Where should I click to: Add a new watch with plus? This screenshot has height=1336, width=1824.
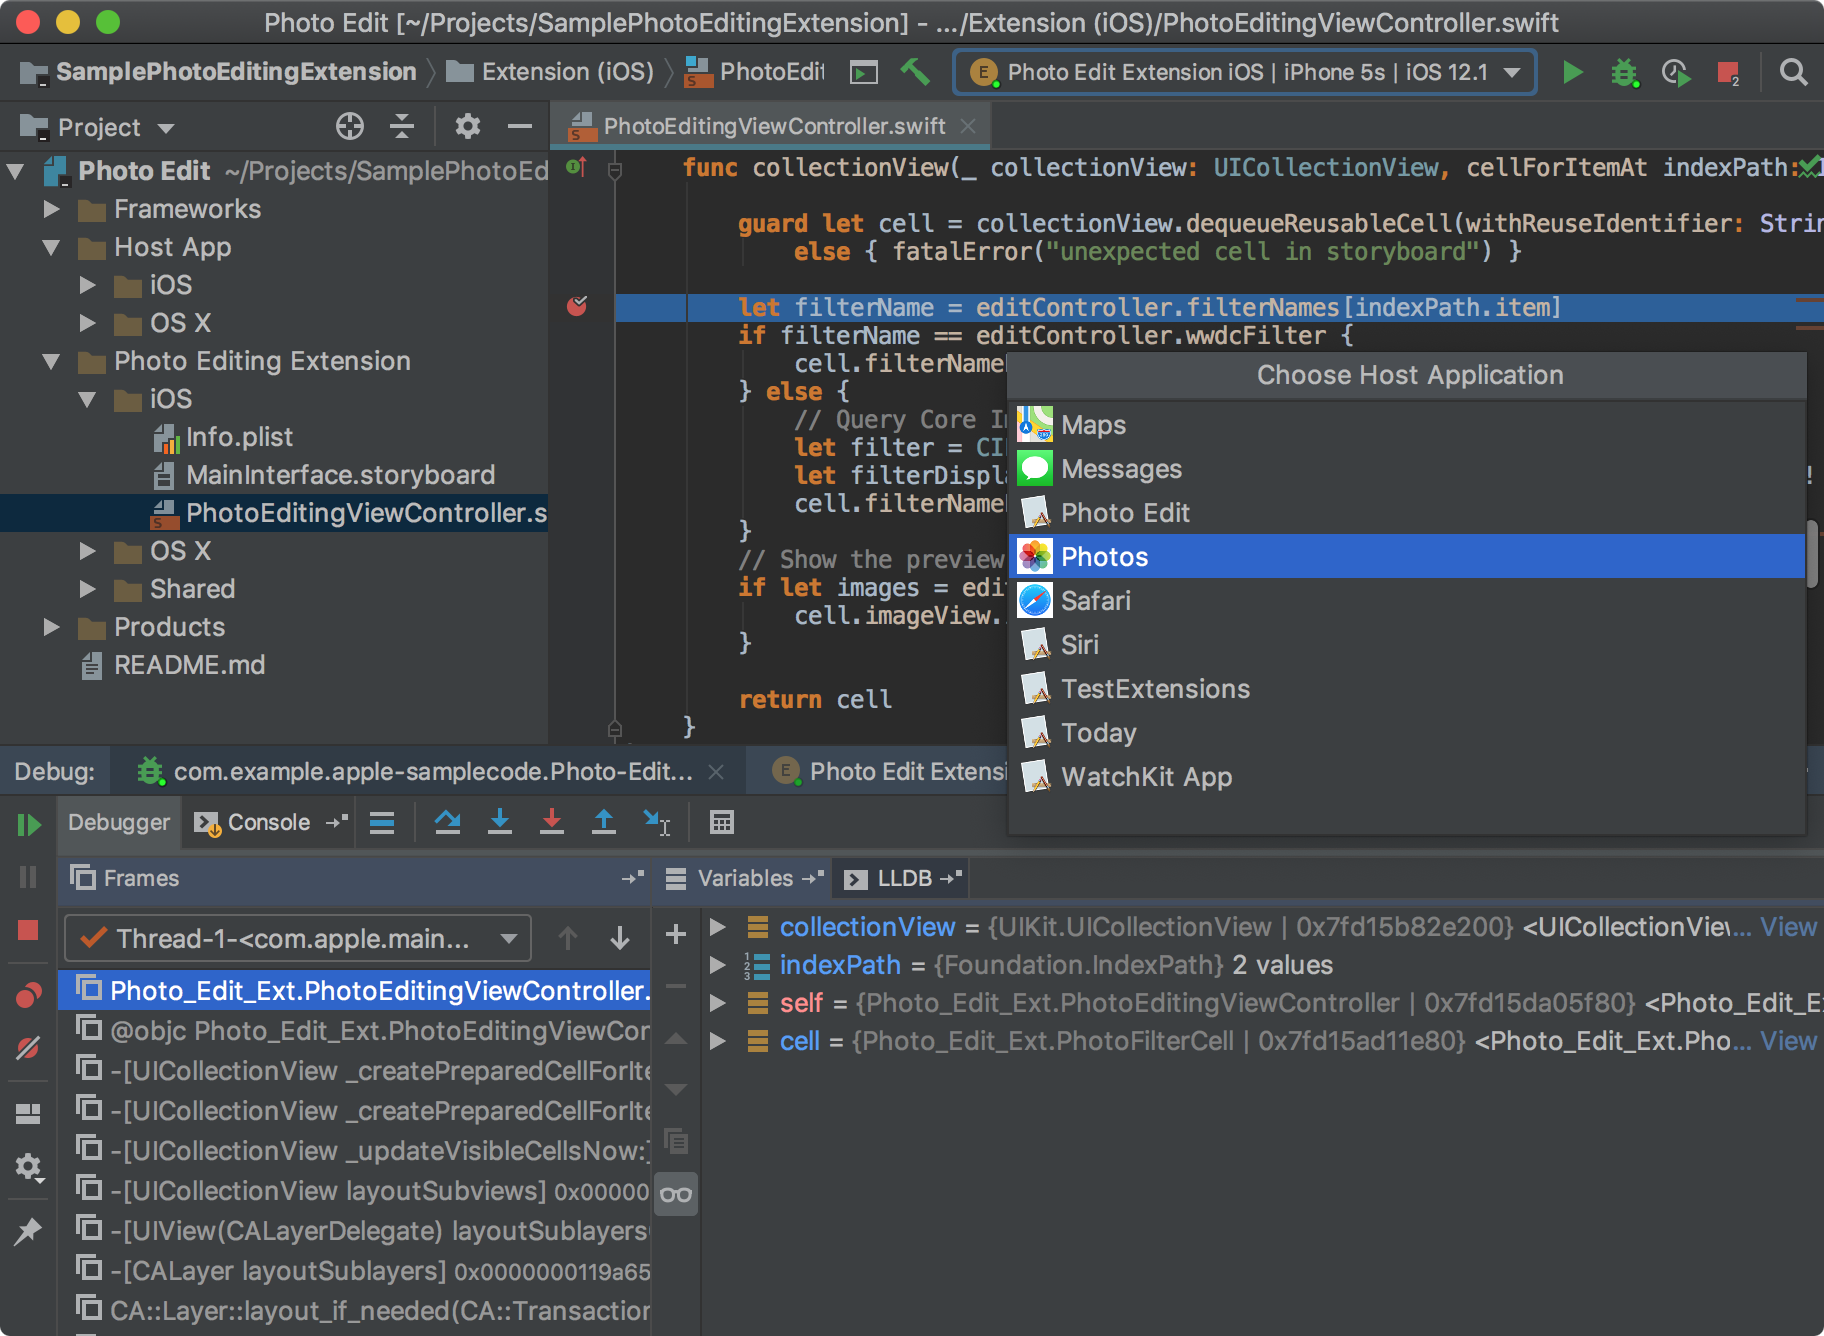(676, 934)
